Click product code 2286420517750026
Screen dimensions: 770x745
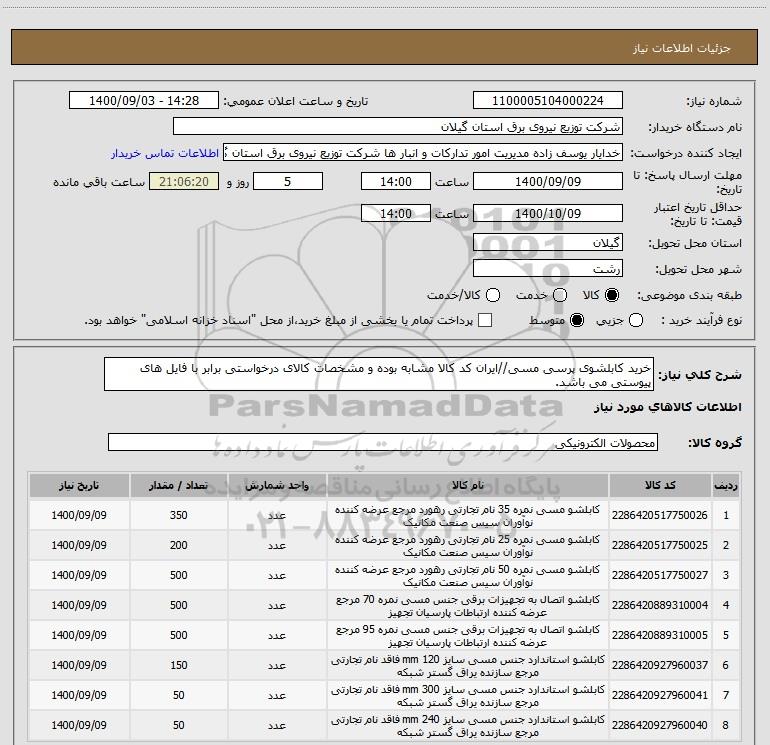[660, 516]
